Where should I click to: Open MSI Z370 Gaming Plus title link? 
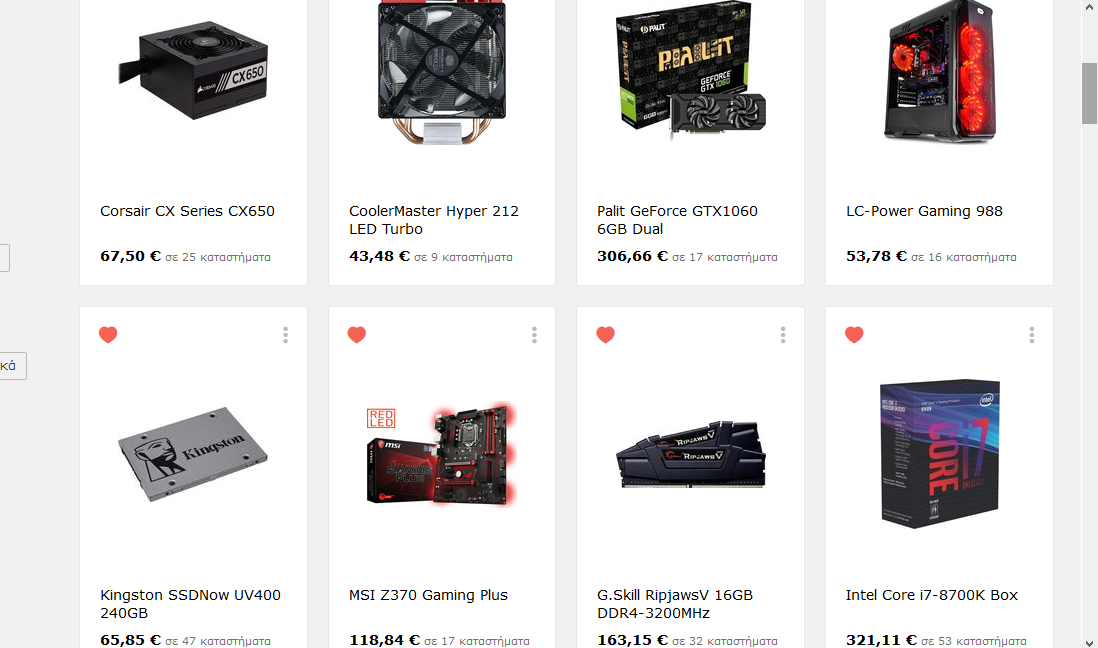pos(428,595)
